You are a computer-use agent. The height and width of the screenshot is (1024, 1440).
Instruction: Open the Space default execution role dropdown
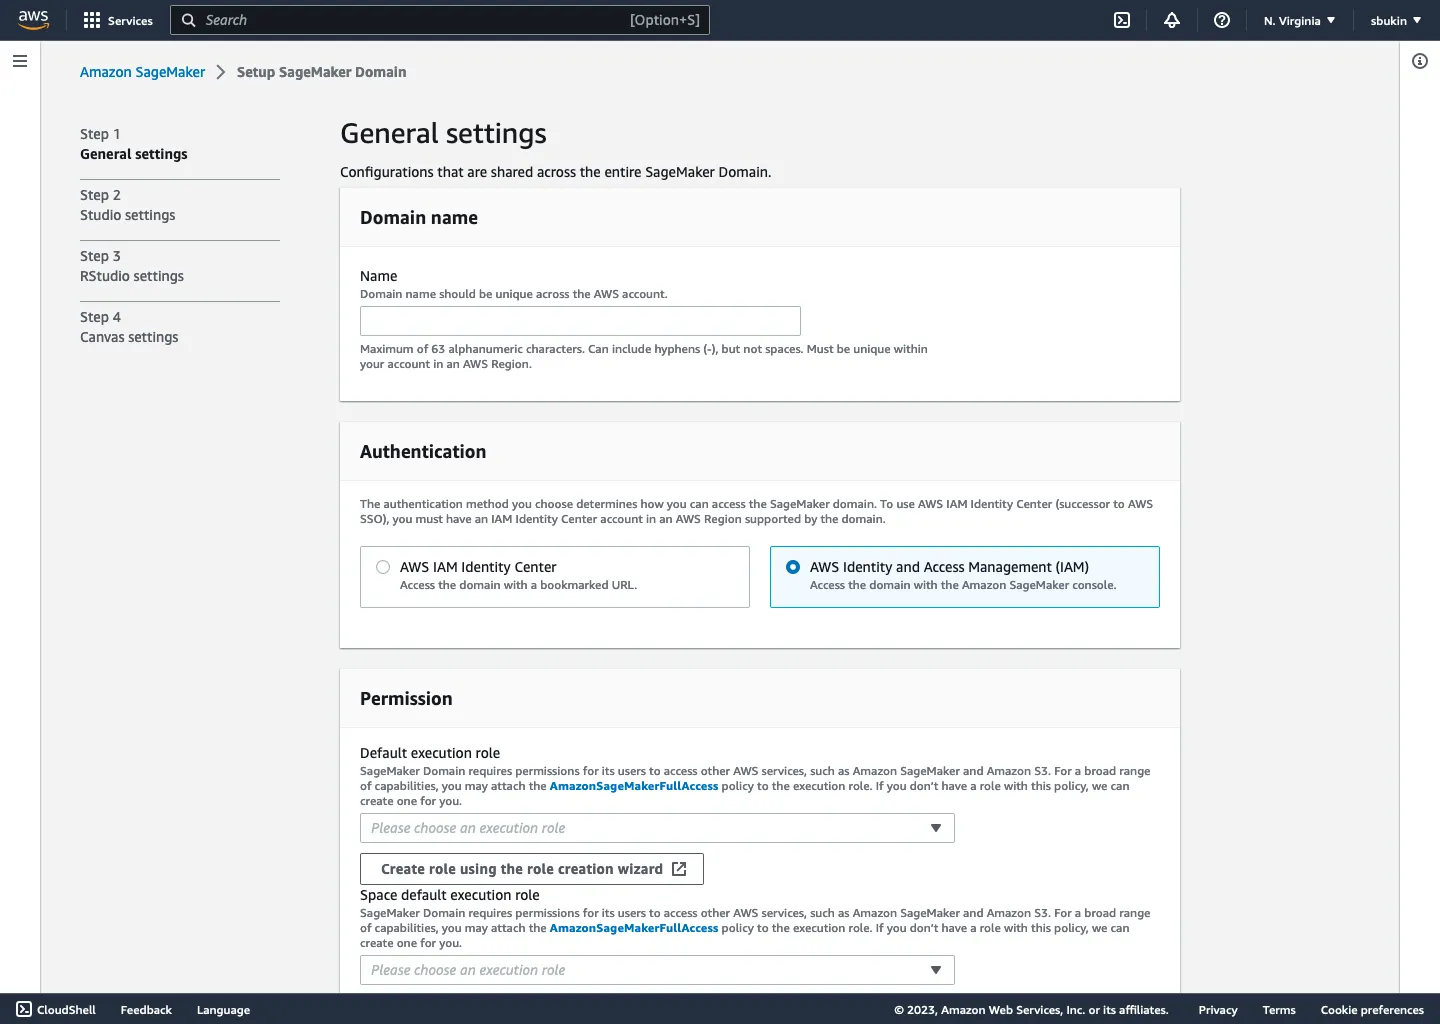656,970
